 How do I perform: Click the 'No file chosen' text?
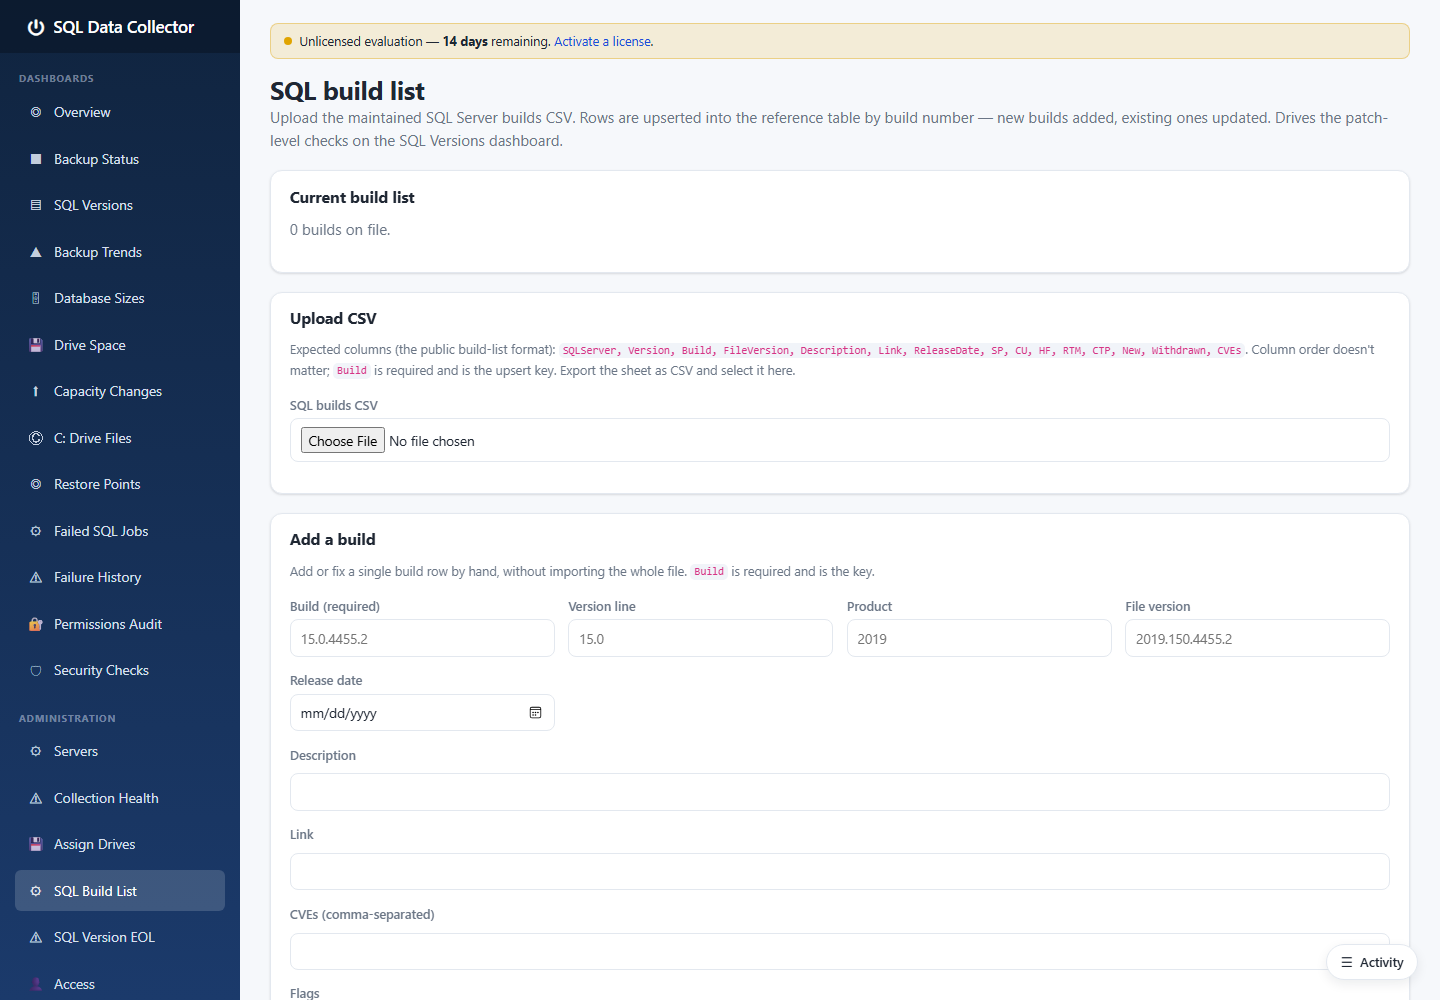pos(432,441)
